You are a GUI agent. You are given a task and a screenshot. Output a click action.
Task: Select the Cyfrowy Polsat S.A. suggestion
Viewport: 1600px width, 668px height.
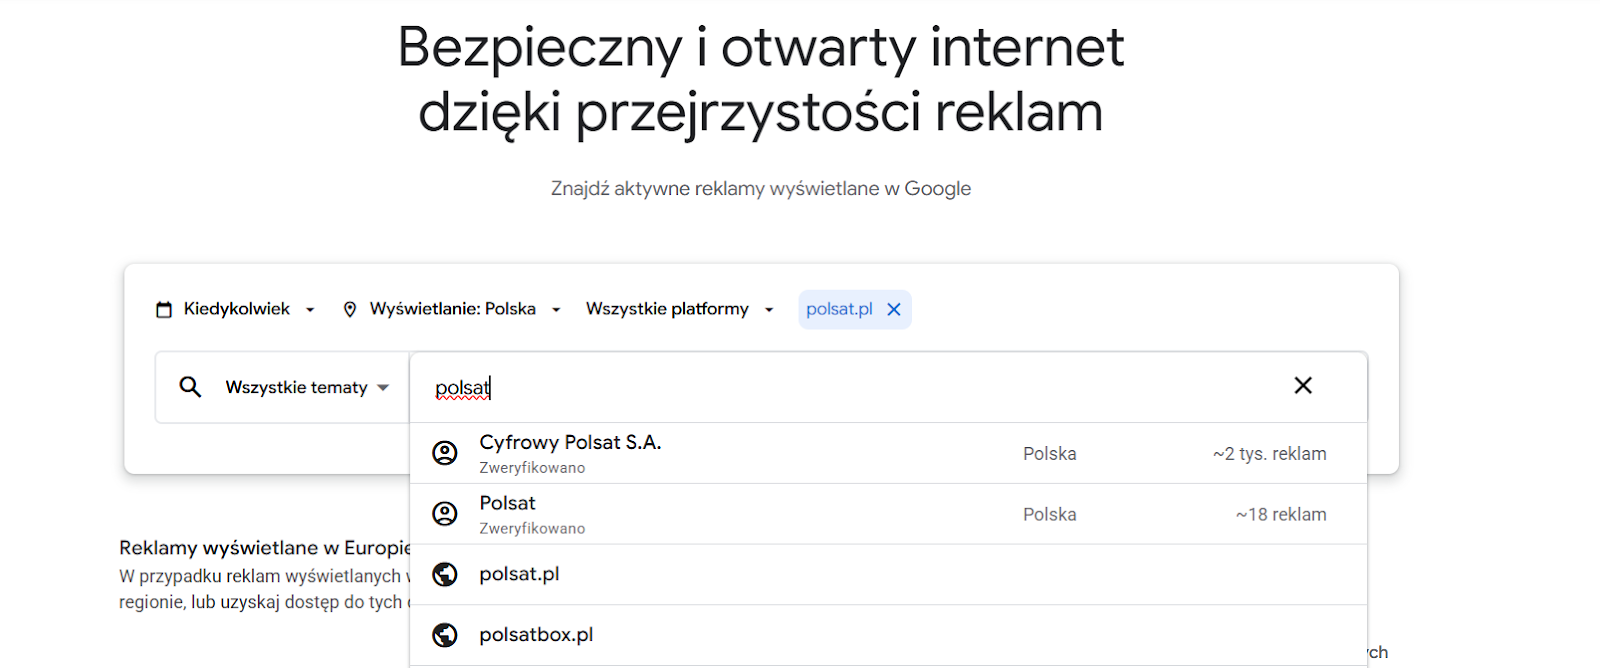[570, 443]
